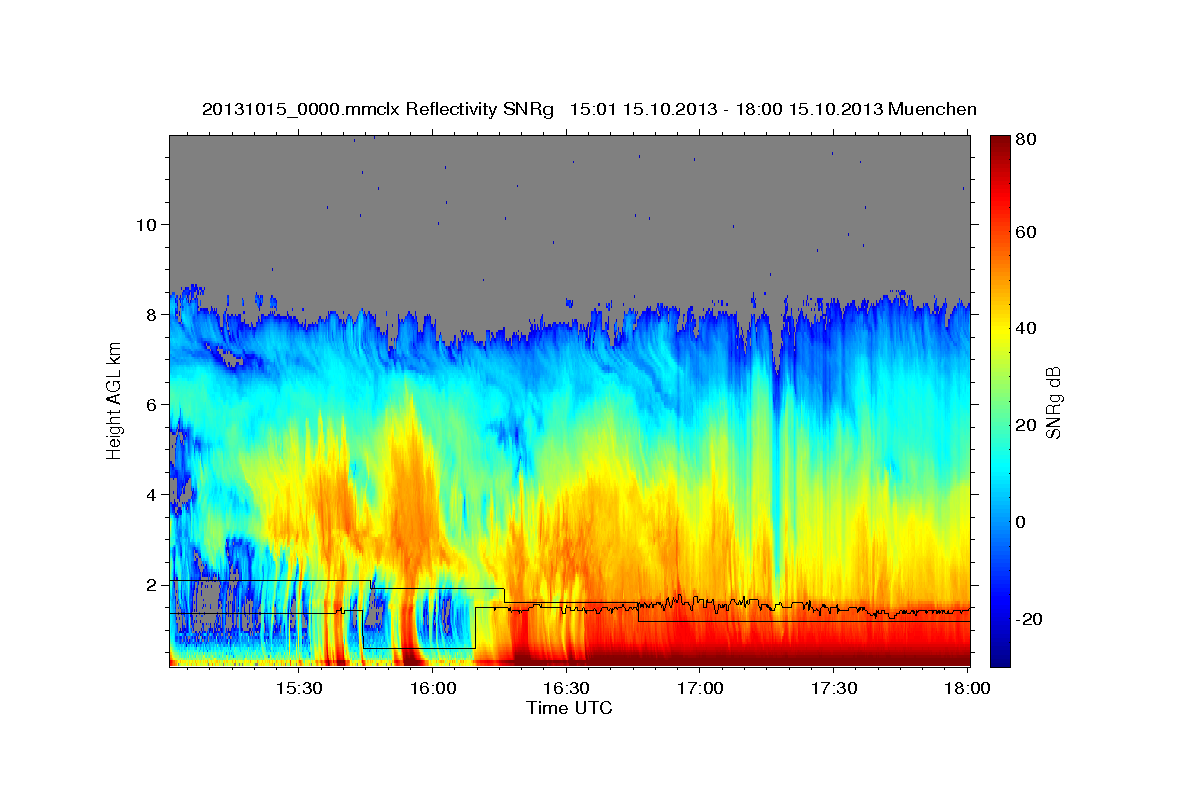Select the 16:30 time tick label
This screenshot has width=1200, height=800.
click(x=566, y=688)
